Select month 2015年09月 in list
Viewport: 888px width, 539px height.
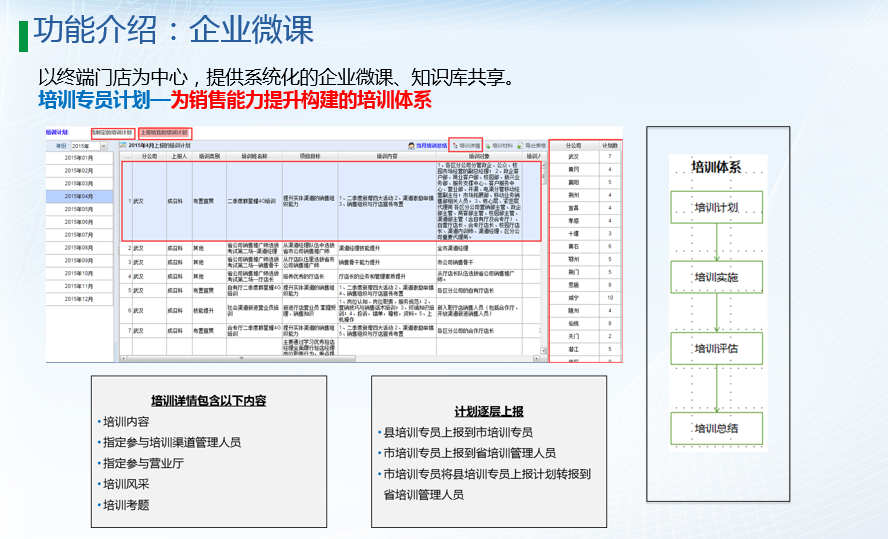pyautogui.click(x=79, y=260)
